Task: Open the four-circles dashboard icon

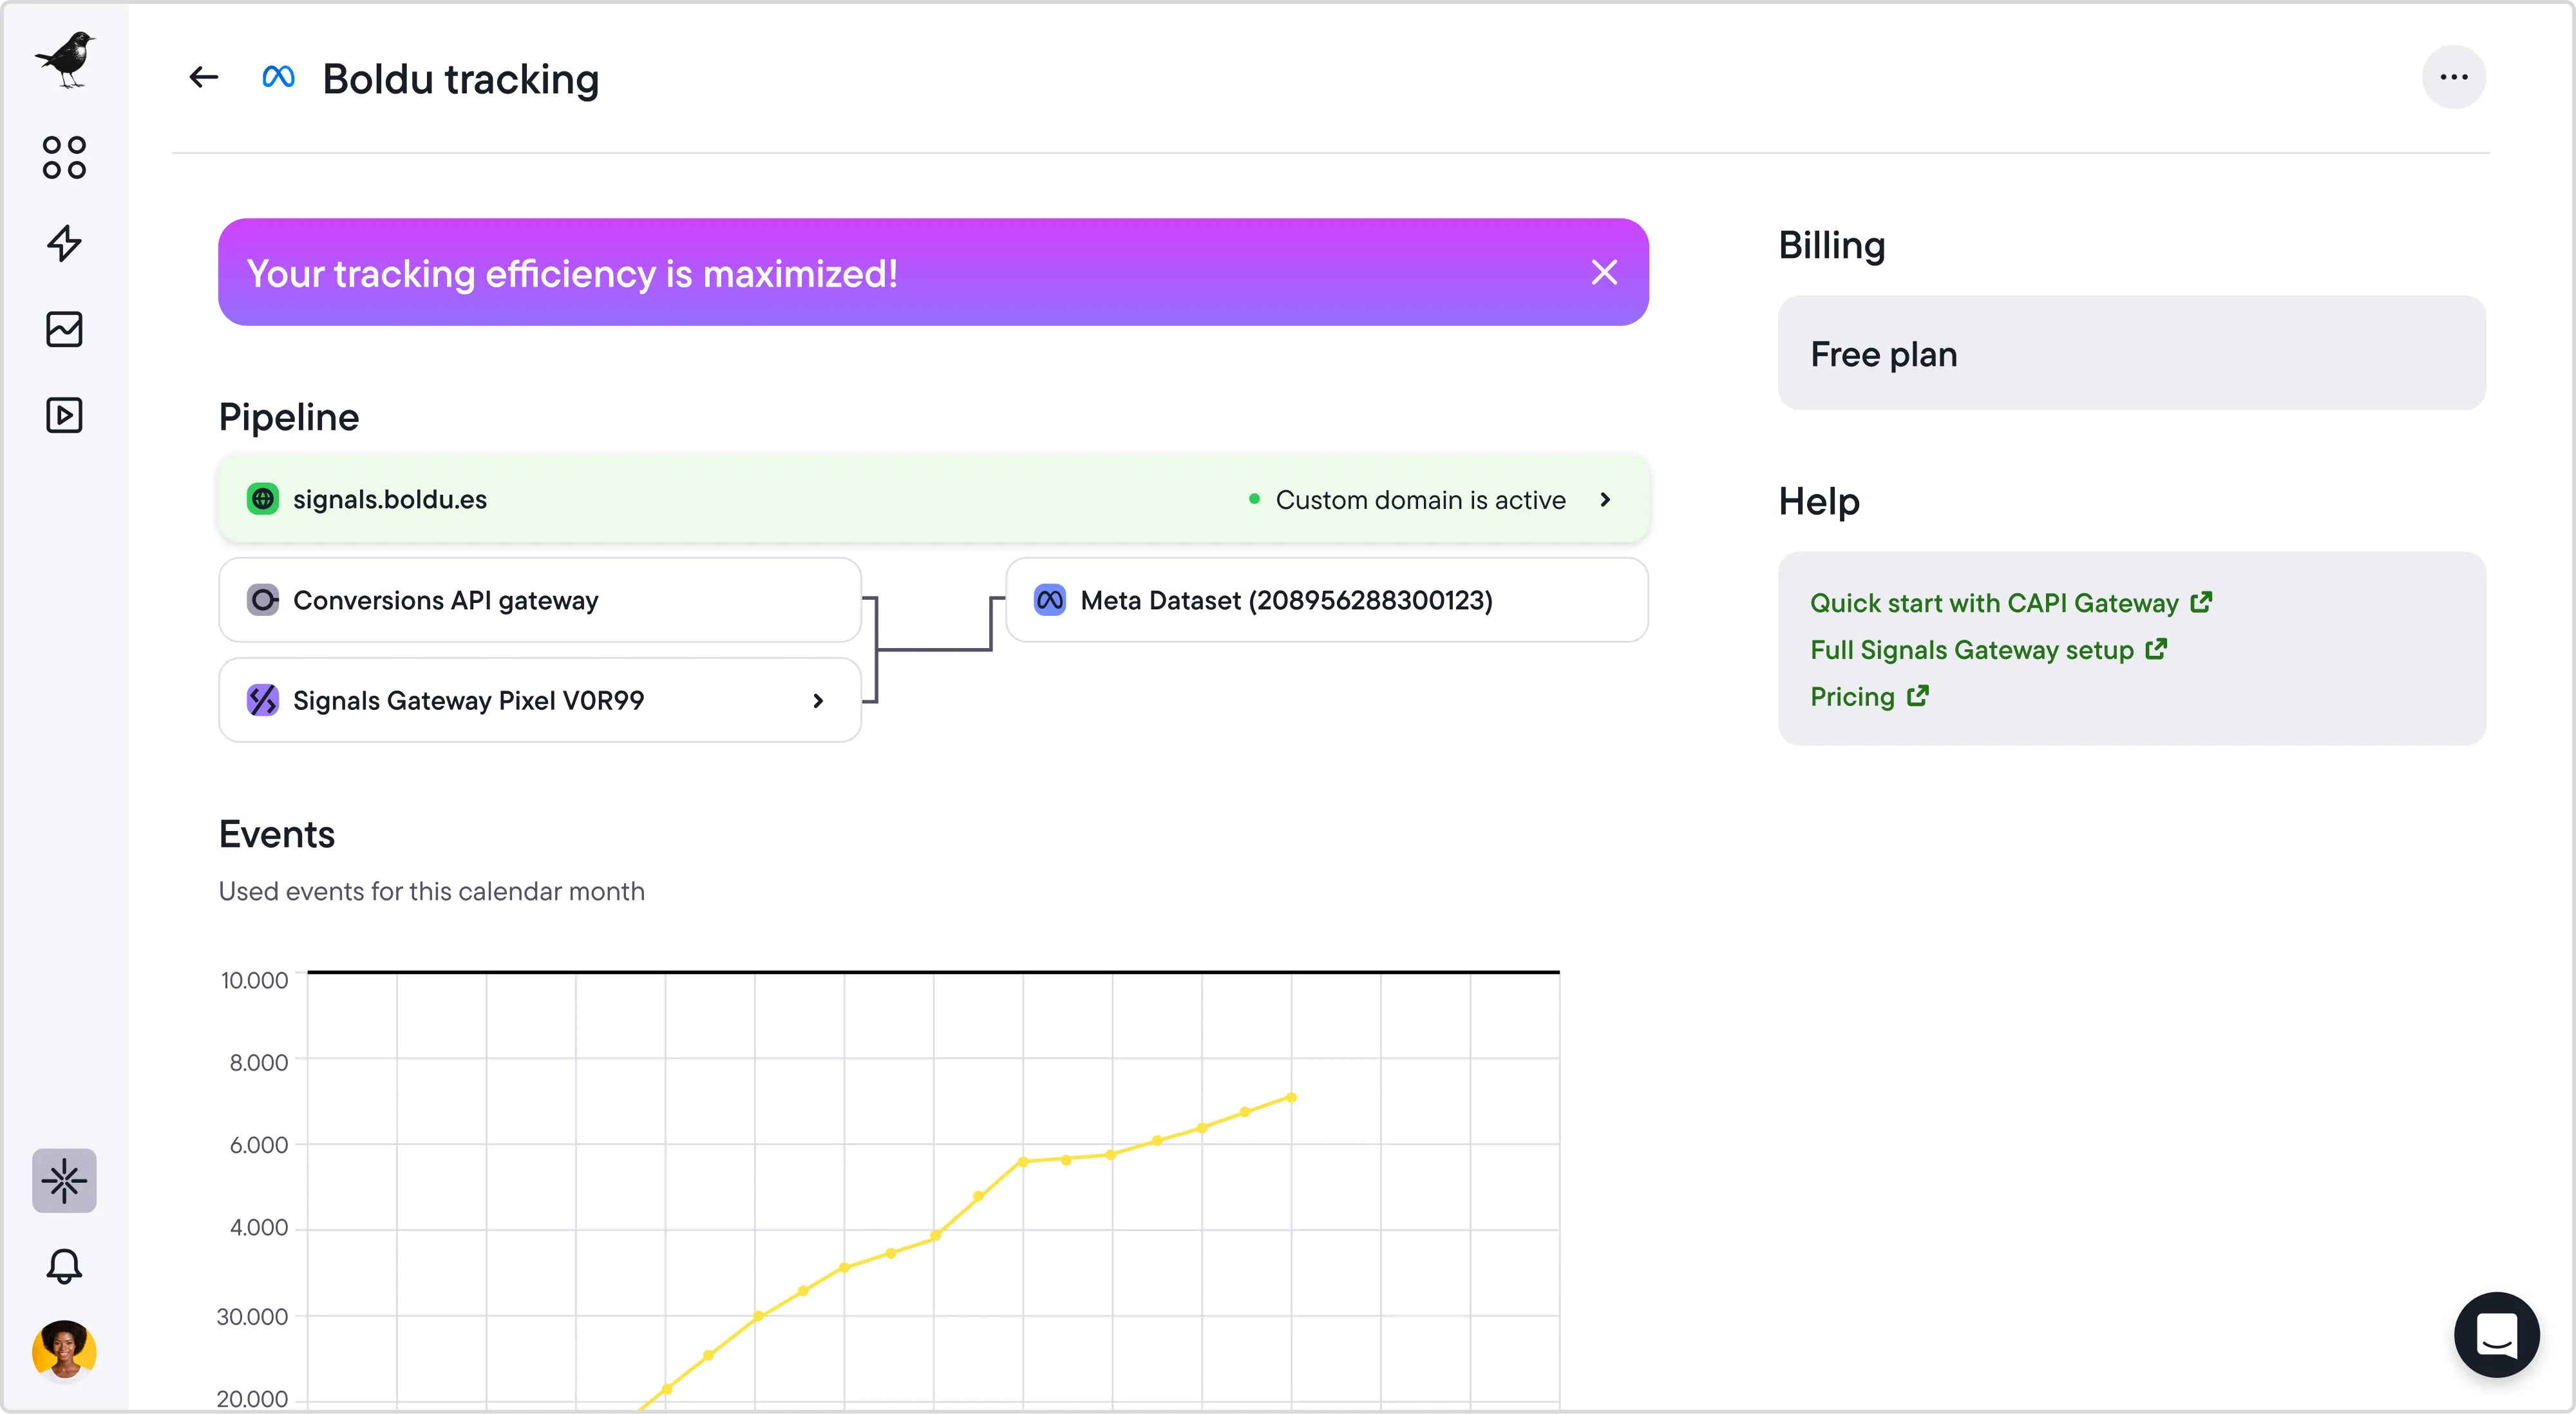Action: pyautogui.click(x=65, y=158)
